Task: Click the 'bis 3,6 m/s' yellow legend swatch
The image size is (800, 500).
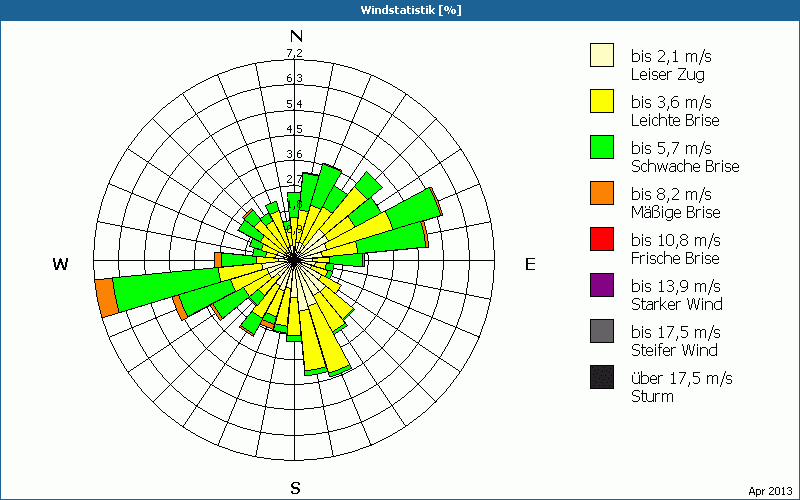Action: pyautogui.click(x=602, y=101)
